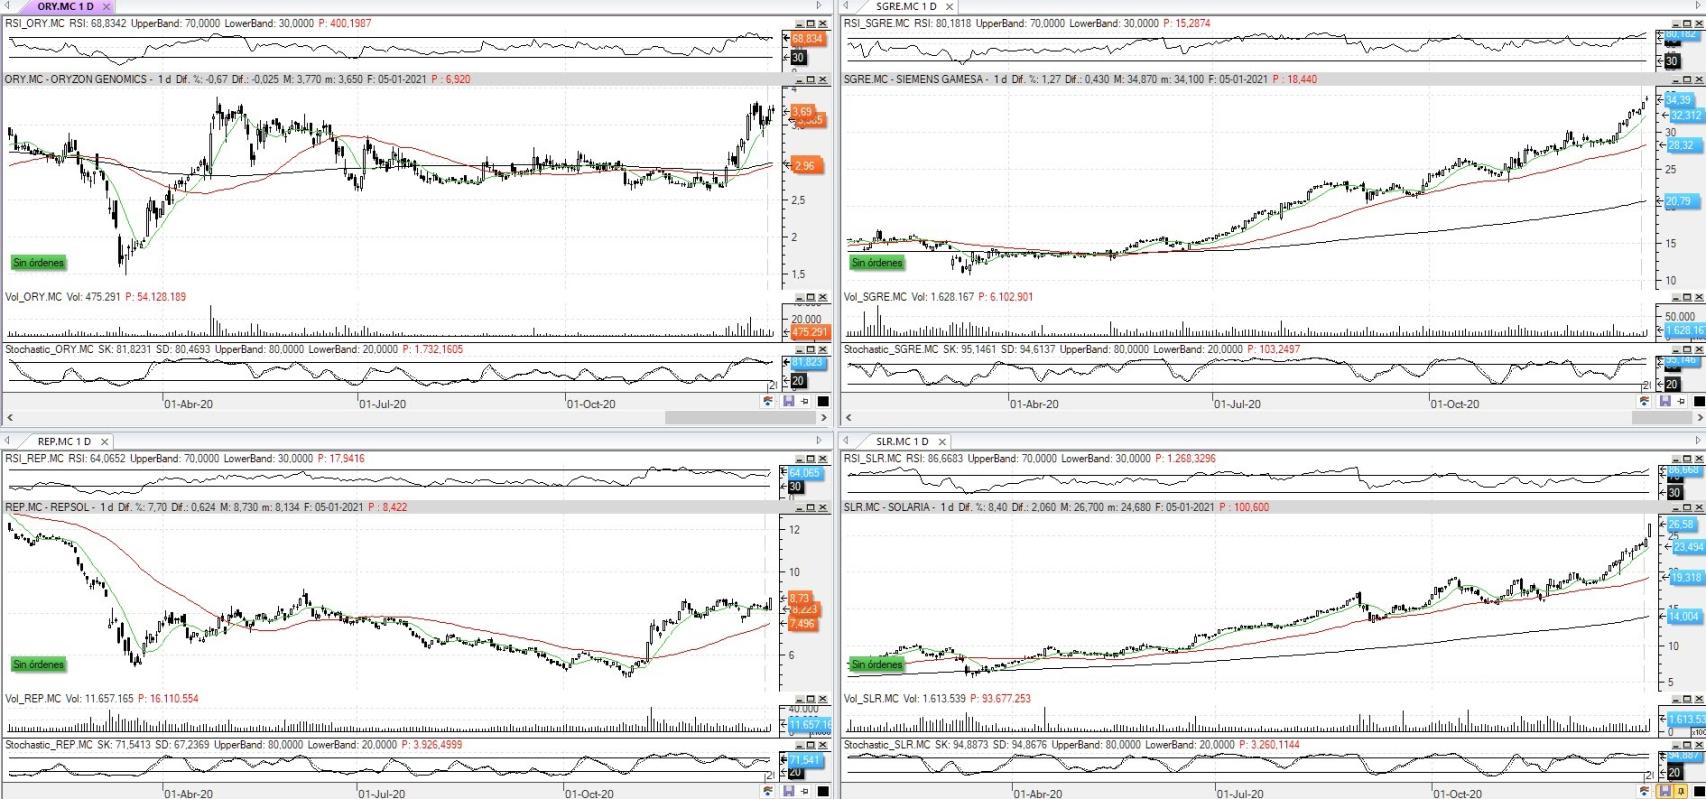Open black color swatch below ORY chart
The height and width of the screenshot is (799, 1706).
(x=823, y=401)
